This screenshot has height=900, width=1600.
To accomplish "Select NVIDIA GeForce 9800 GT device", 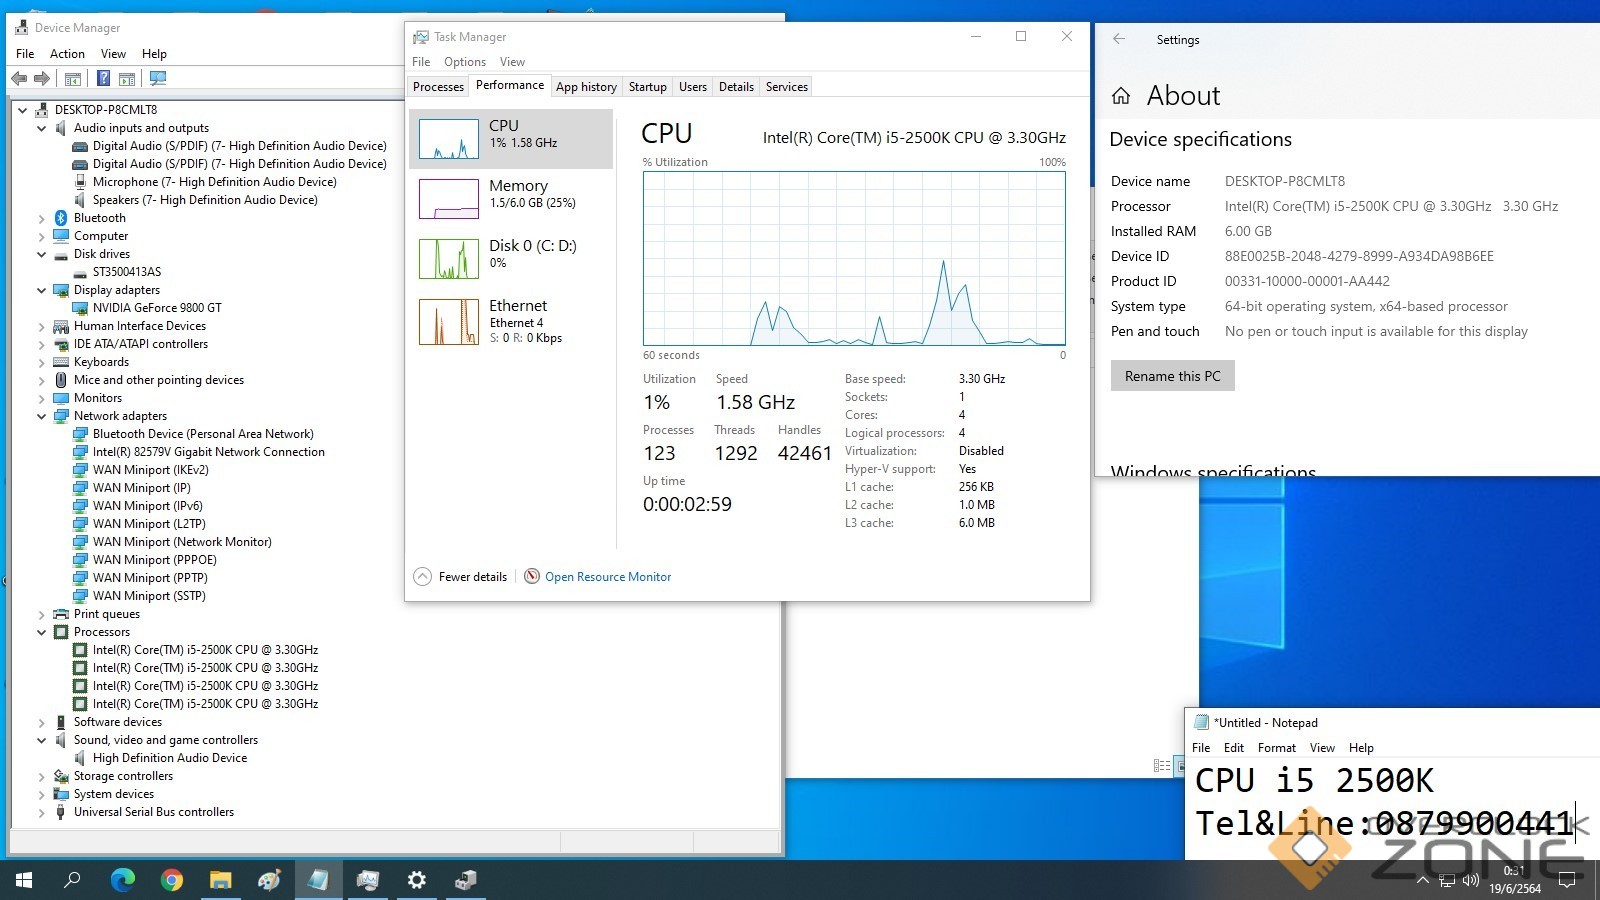I will [x=157, y=308].
